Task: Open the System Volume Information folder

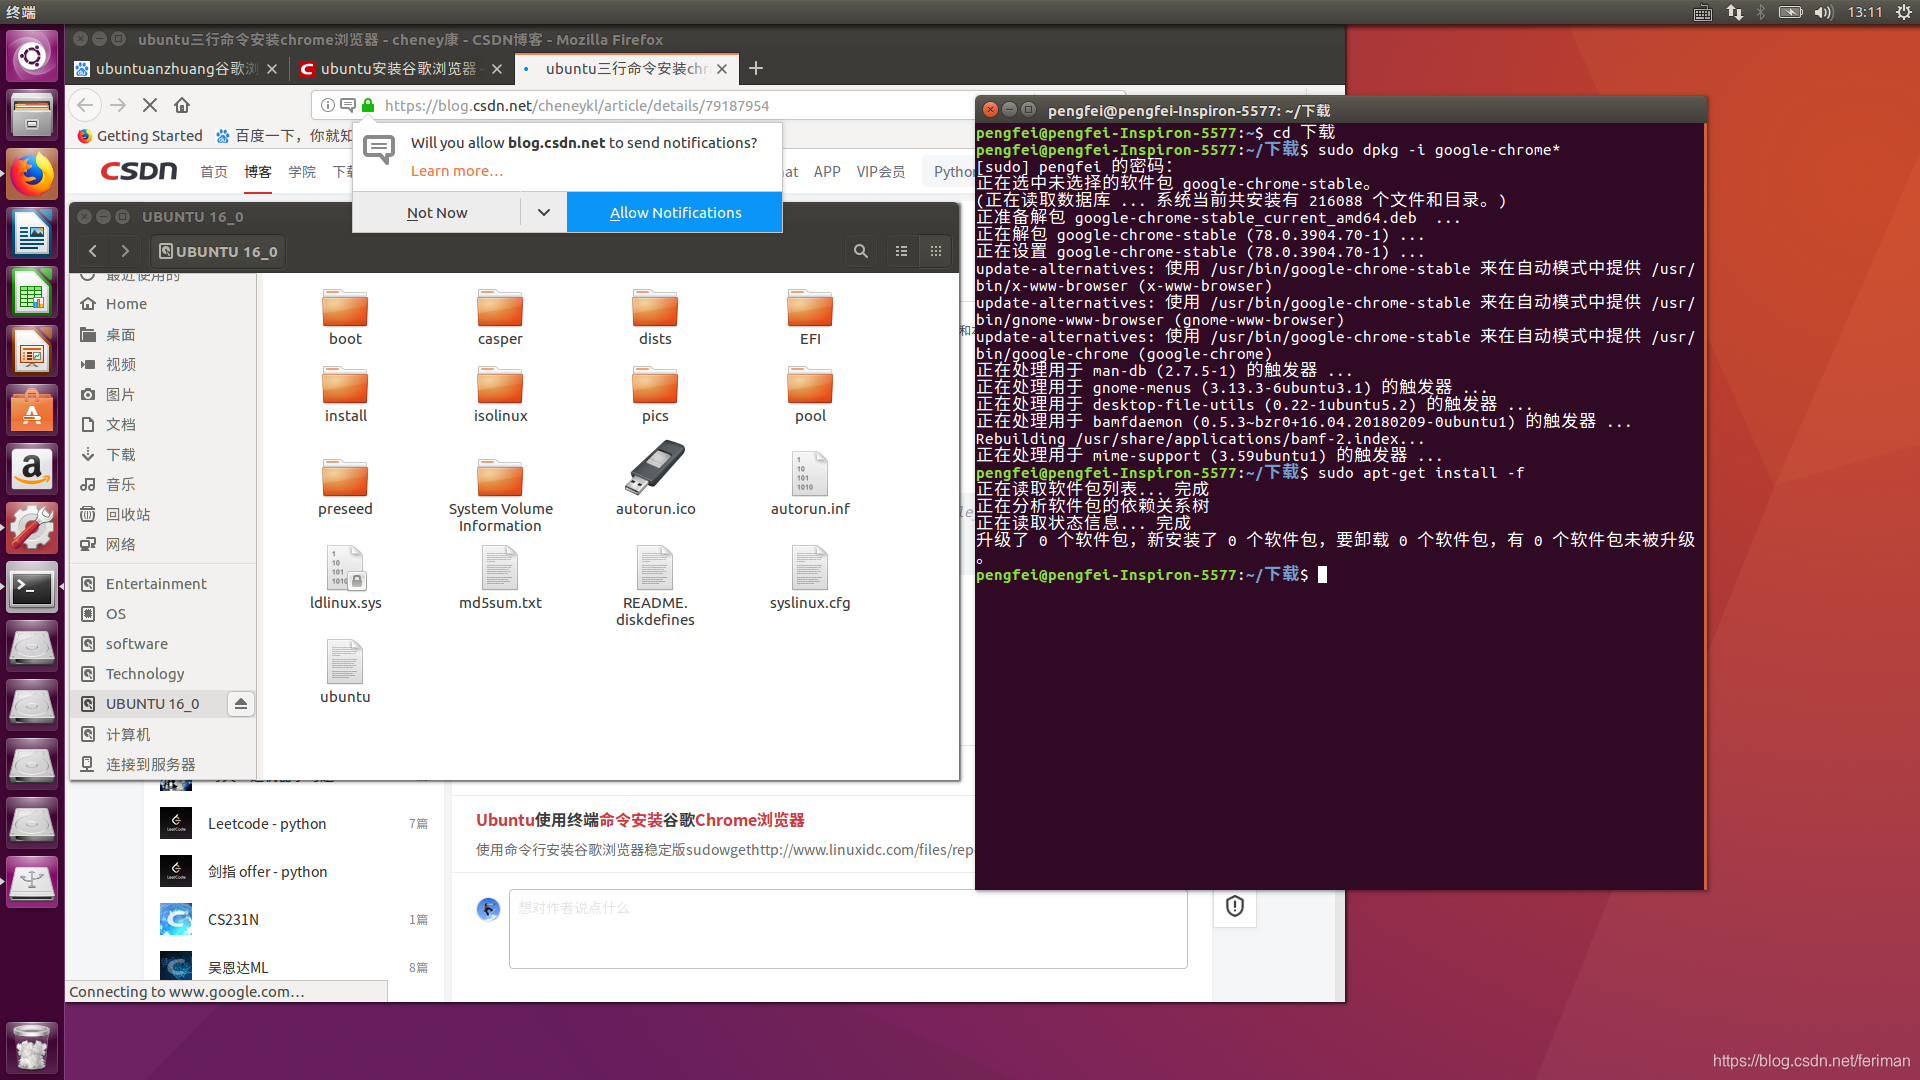Action: point(500,495)
